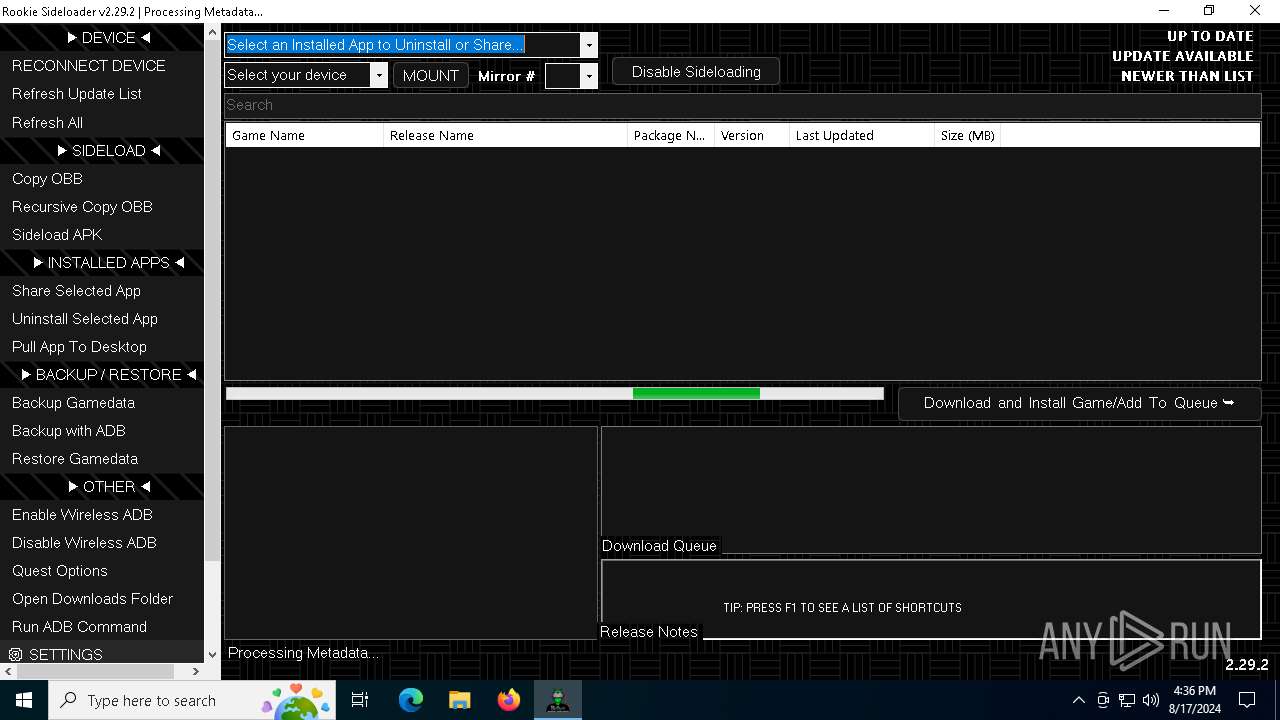Open volume control tray icon
The width and height of the screenshot is (1280, 720).
[1151, 700]
